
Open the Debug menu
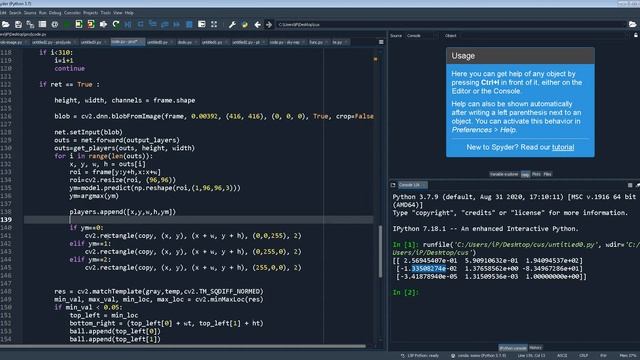click(55, 13)
